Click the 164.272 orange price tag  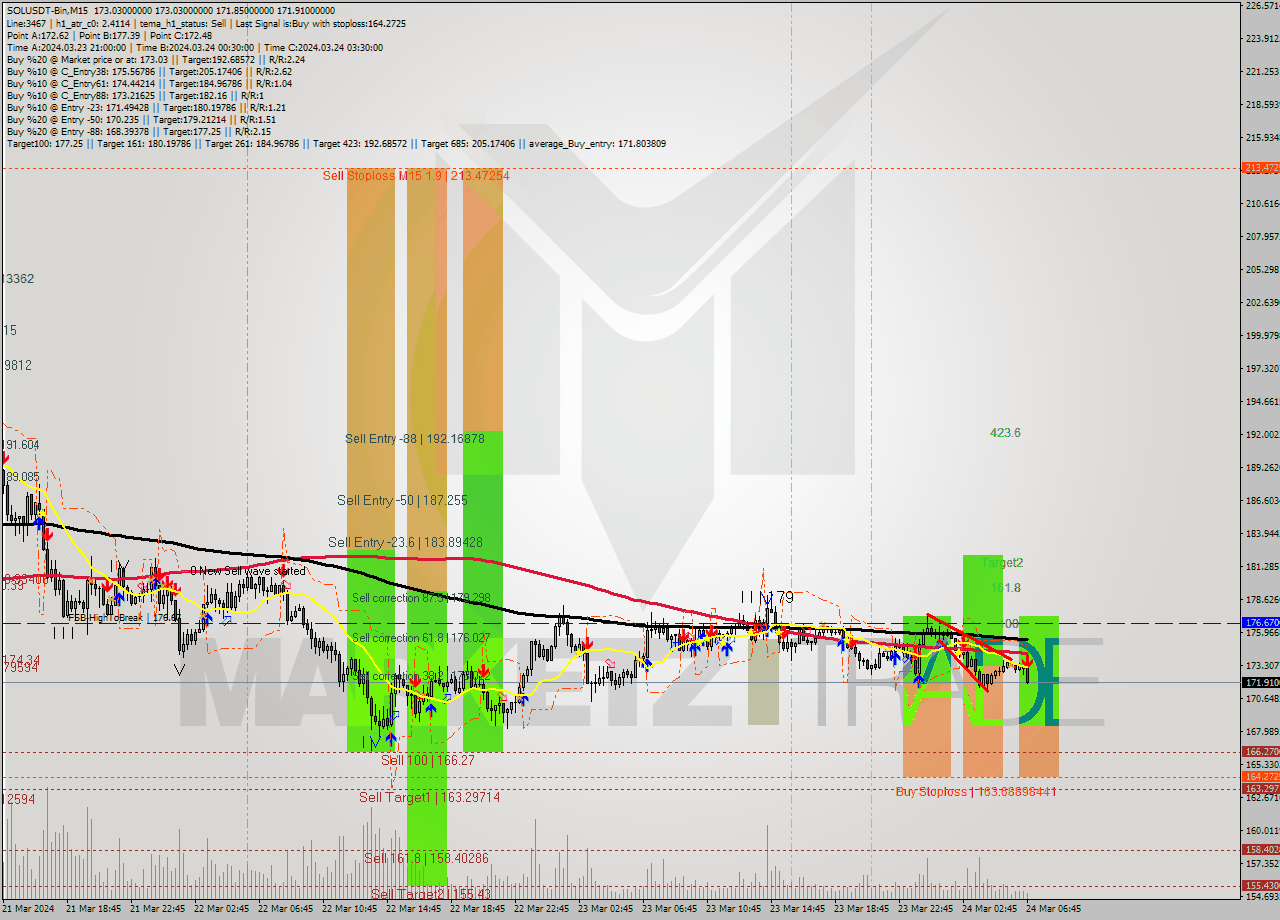tap(1260, 776)
